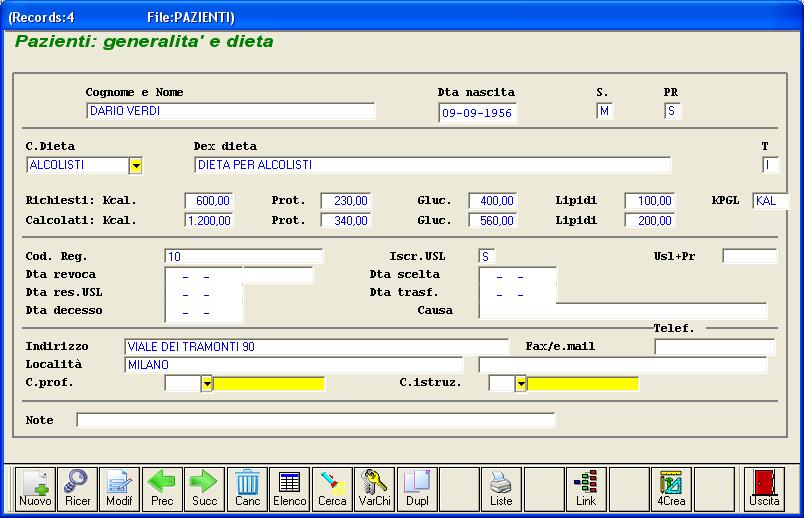Click the Uscita red door icon
The height and width of the screenshot is (518, 804).
[764, 489]
